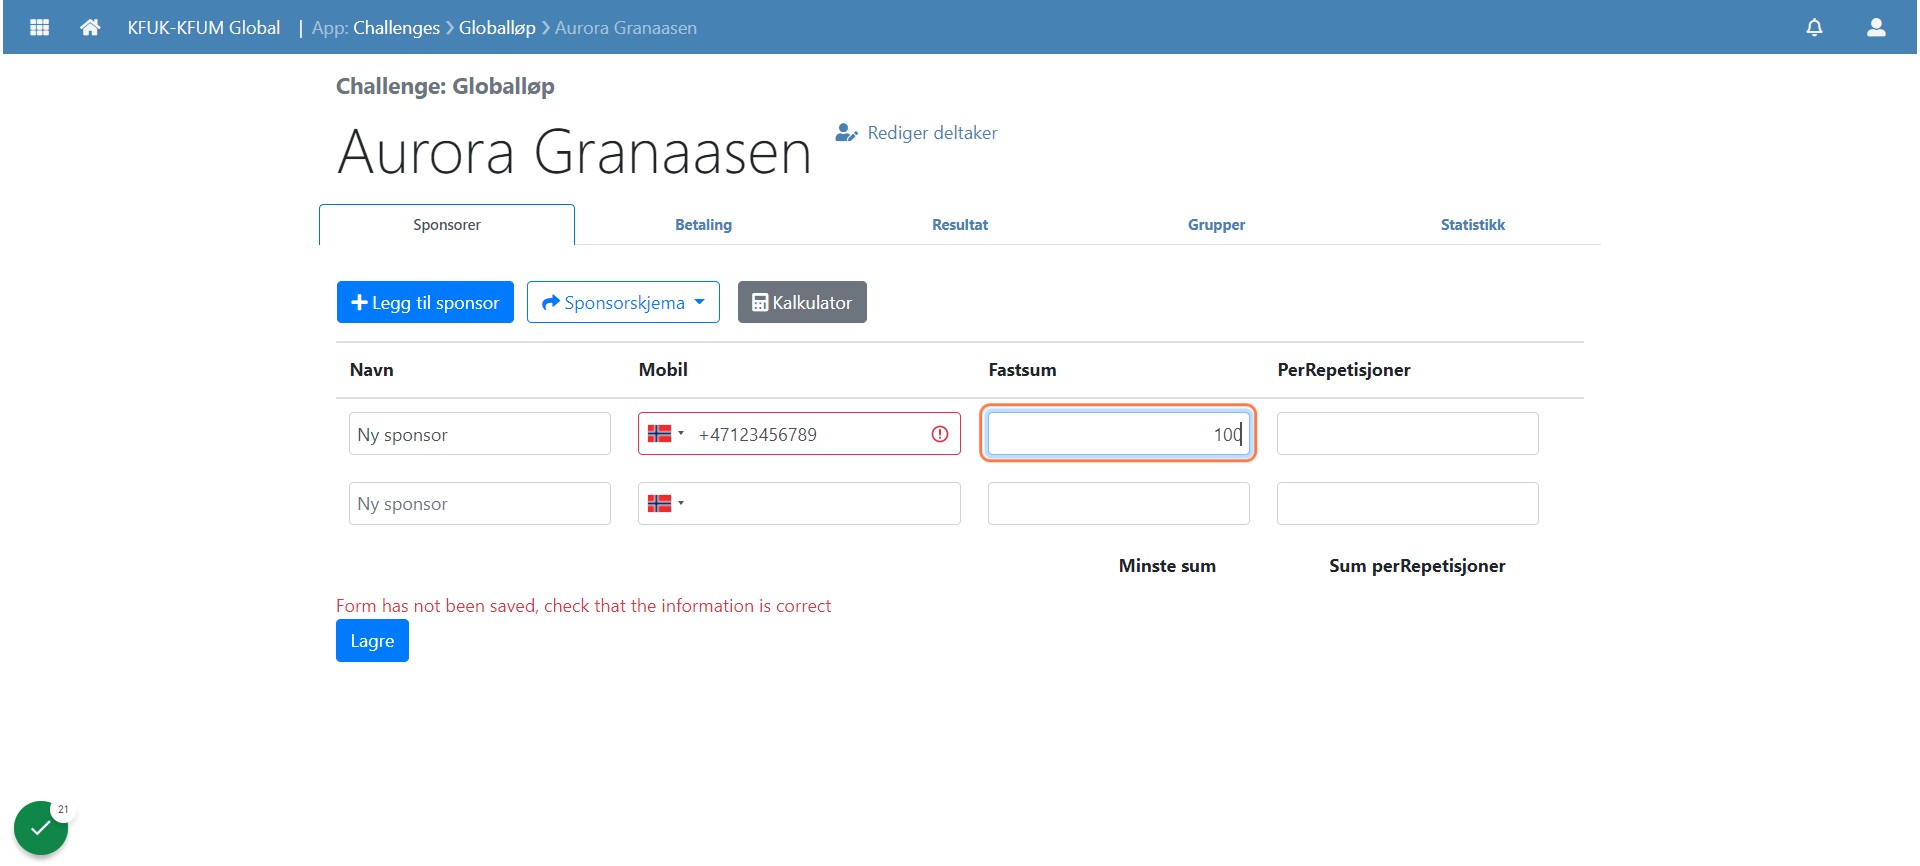Click Legg til sponsor button
Screen dimensions: 1920x866
coord(425,302)
